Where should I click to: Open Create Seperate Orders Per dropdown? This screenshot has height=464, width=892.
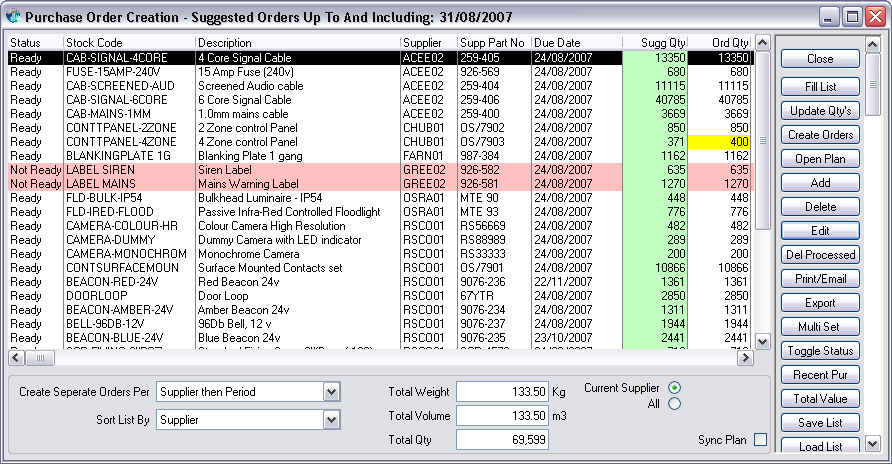(331, 392)
